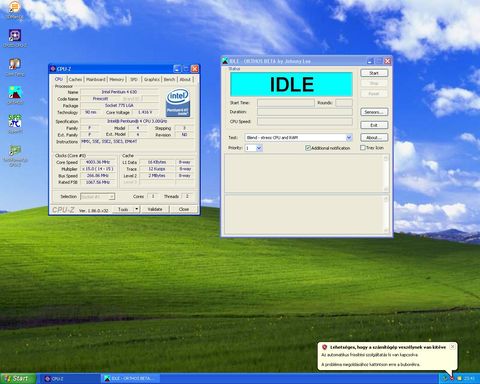Image resolution: width=480 pixels, height=384 pixels.
Task: Open the Priority dropdown in ORTHOS
Action: (x=259, y=148)
